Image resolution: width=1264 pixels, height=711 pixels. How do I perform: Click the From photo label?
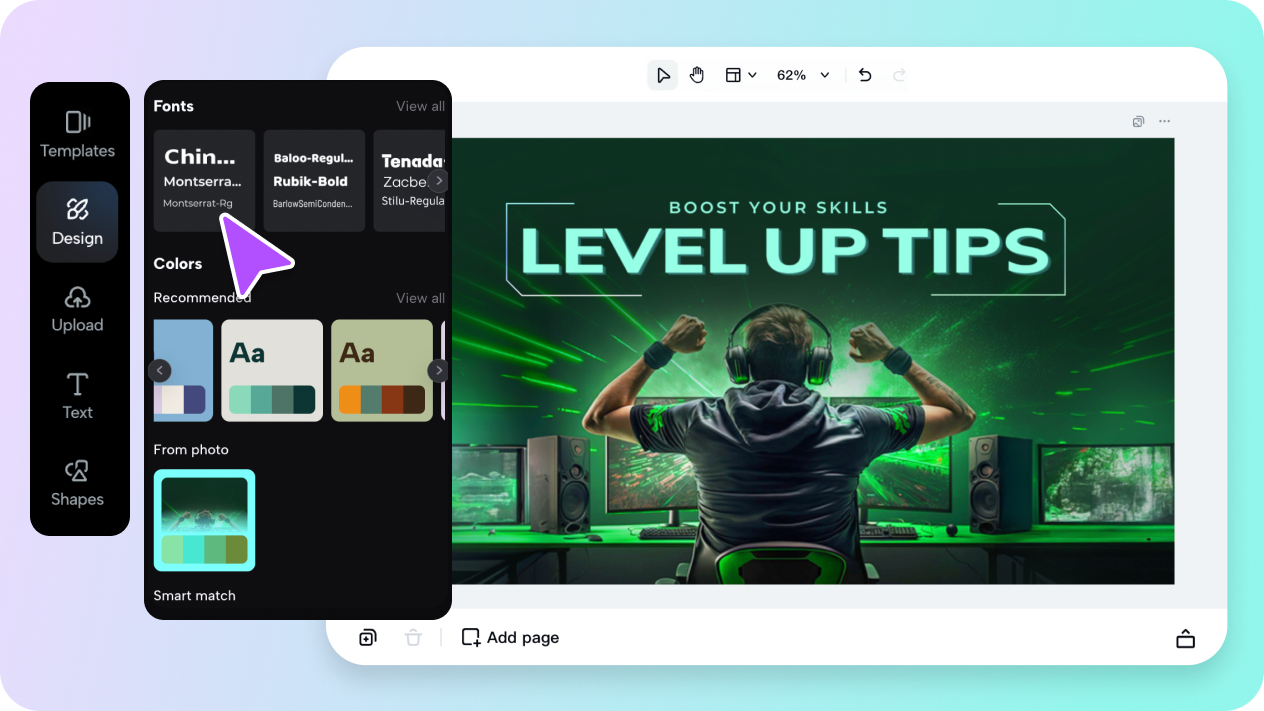(x=191, y=450)
